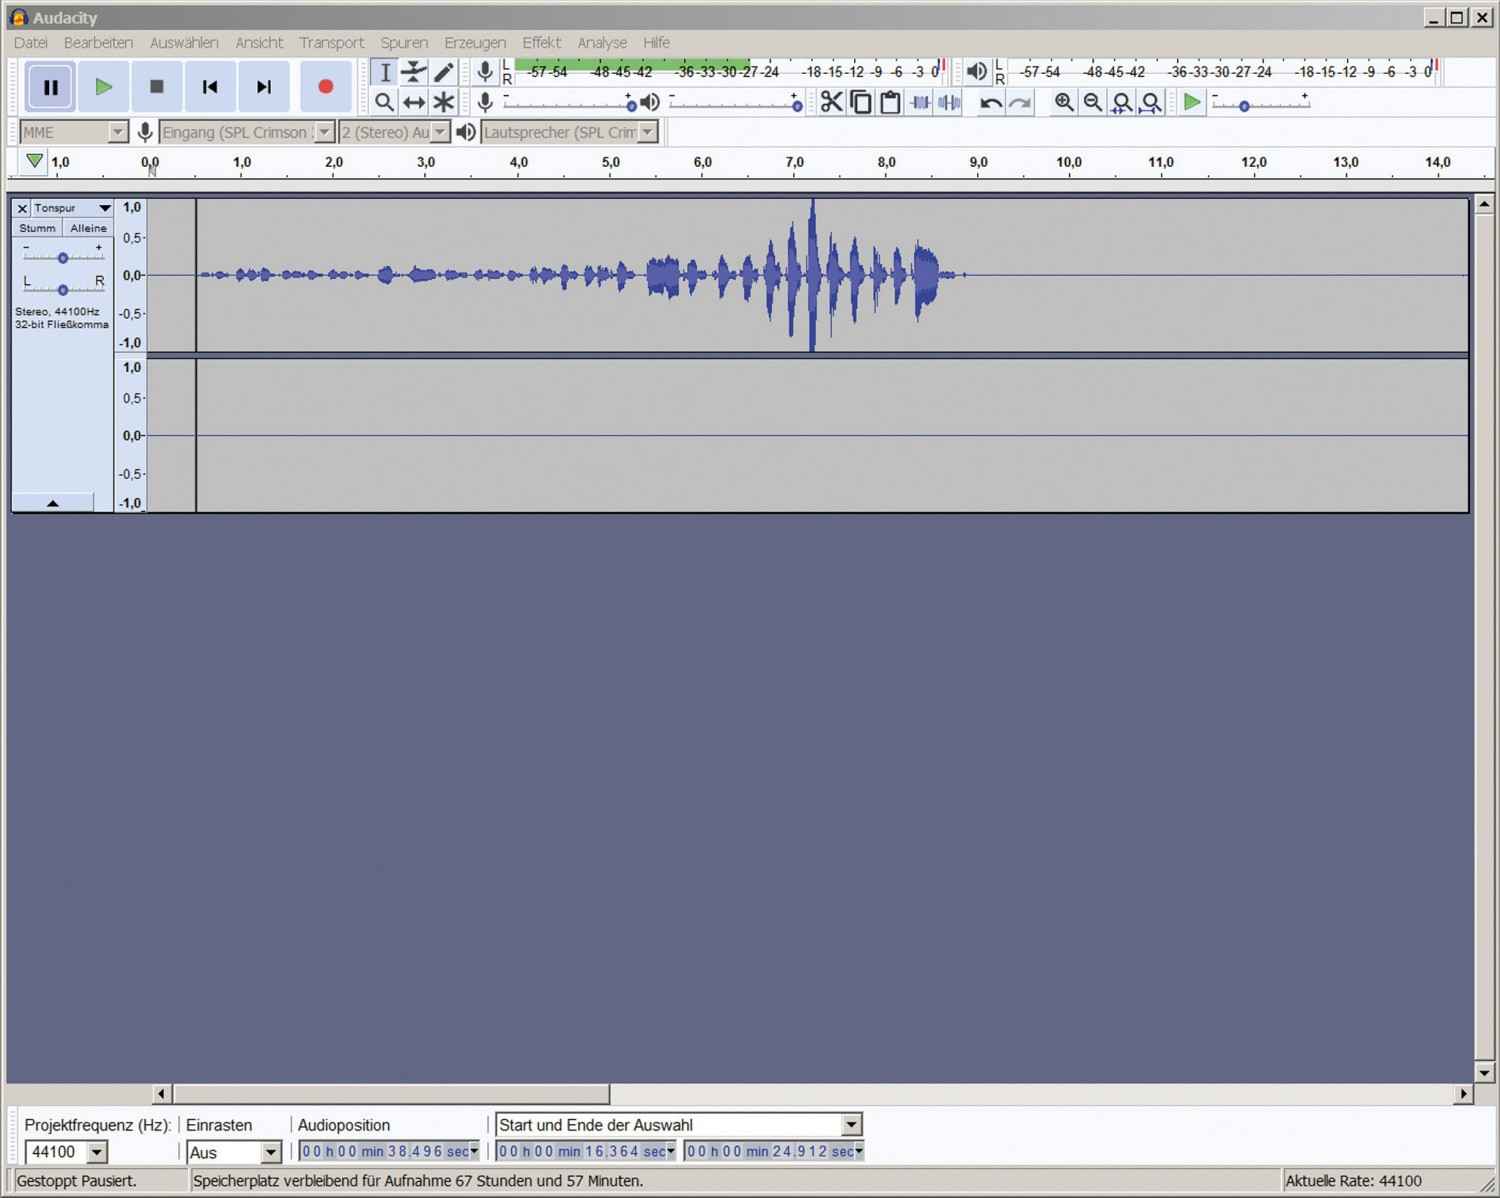Adjust the playback volume slider

point(797,104)
